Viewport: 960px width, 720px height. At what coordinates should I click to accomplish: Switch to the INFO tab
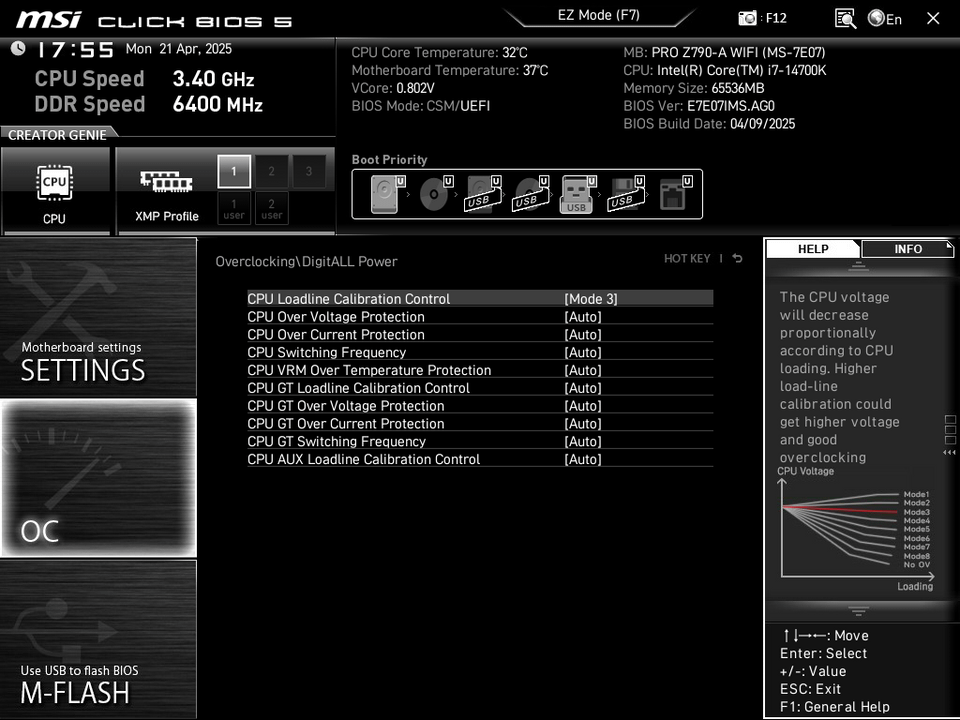click(907, 249)
